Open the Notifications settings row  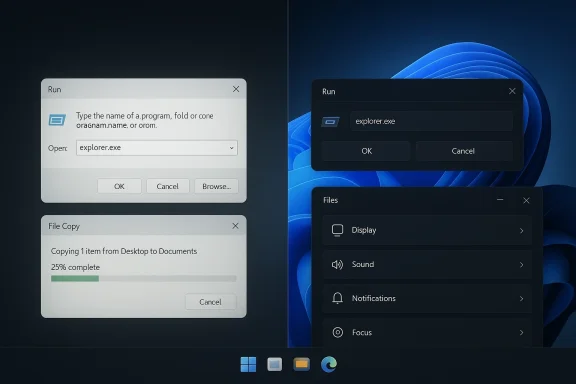tap(427, 298)
